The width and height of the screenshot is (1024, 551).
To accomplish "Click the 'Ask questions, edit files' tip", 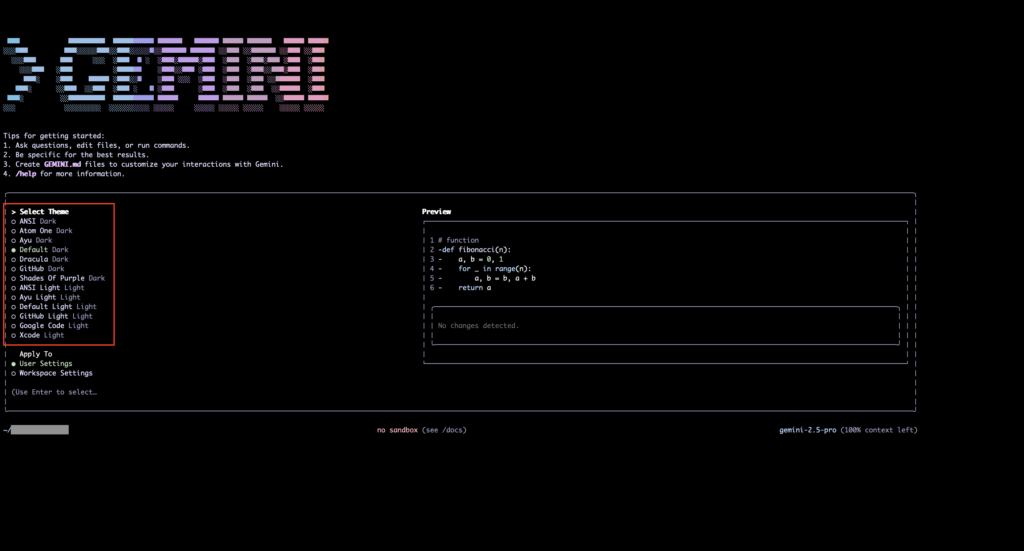I will point(103,146).
